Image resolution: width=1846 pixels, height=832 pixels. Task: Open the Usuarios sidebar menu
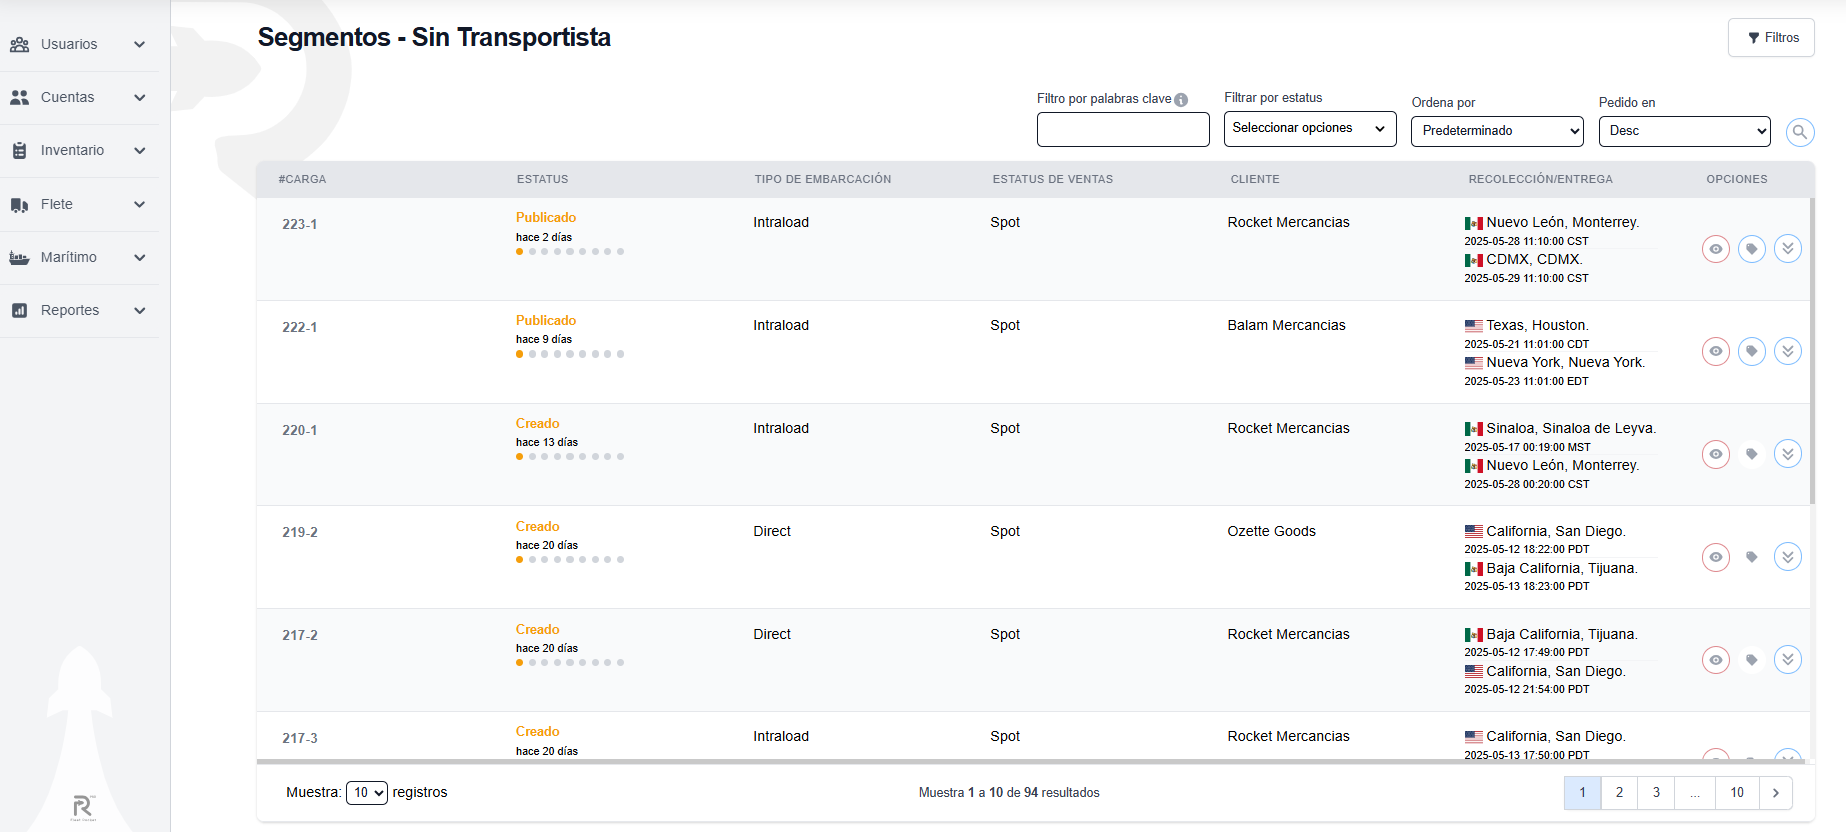[79, 45]
